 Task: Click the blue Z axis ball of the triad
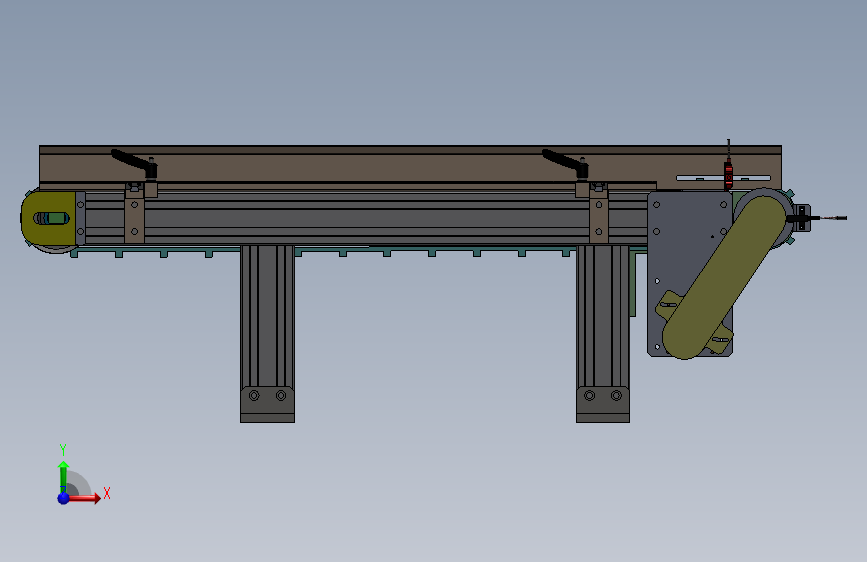tap(63, 498)
